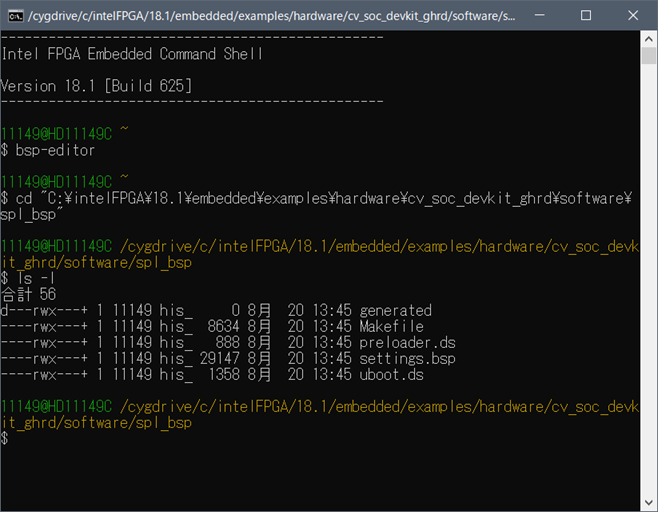This screenshot has width=658, height=512.
Task: Click the '合計 56' total line
Action: (30, 294)
